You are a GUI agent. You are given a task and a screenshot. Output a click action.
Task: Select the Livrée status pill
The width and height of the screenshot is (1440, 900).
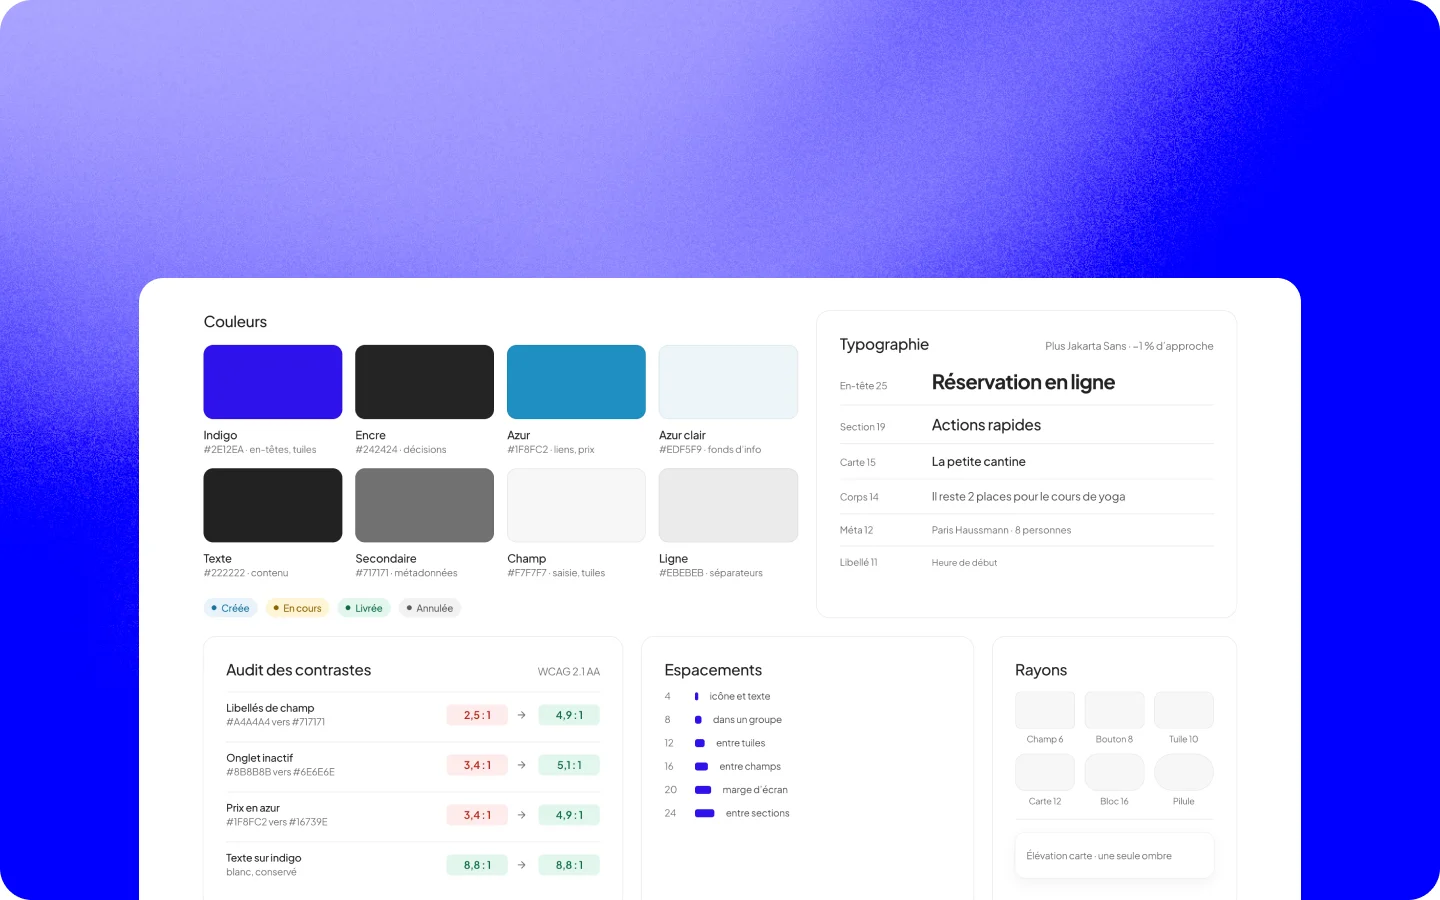point(364,608)
